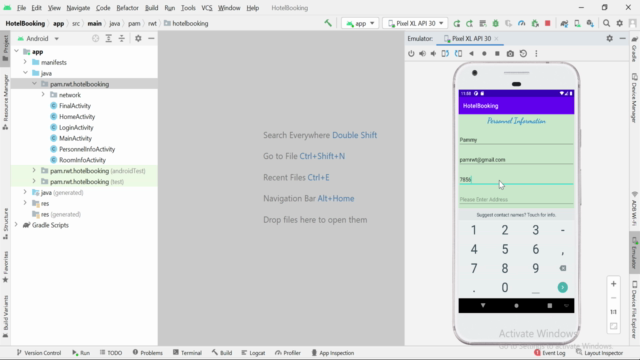Viewport: 640px width, 360px height.
Task: Open the VCS menu
Action: 207,8
